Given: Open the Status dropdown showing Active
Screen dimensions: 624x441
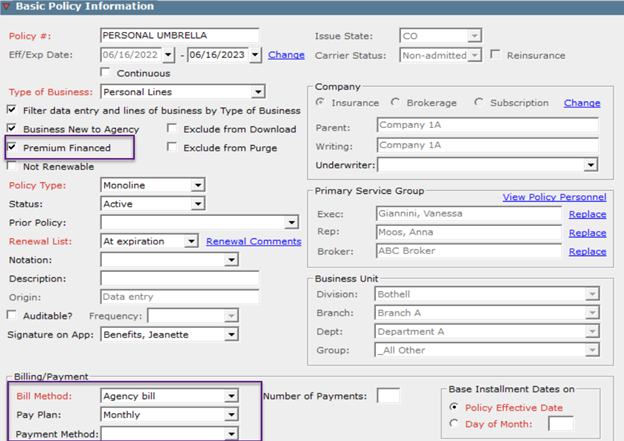Looking at the screenshot, I should pos(198,204).
